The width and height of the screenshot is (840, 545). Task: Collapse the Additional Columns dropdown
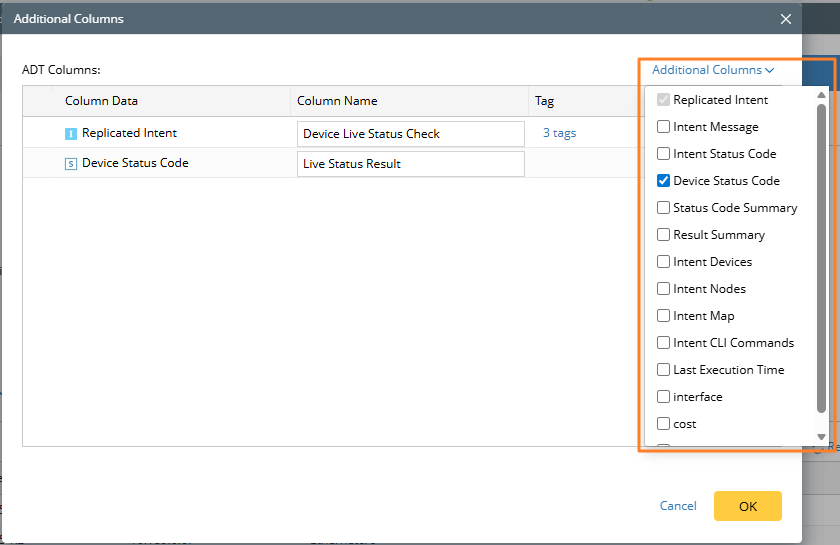(713, 70)
